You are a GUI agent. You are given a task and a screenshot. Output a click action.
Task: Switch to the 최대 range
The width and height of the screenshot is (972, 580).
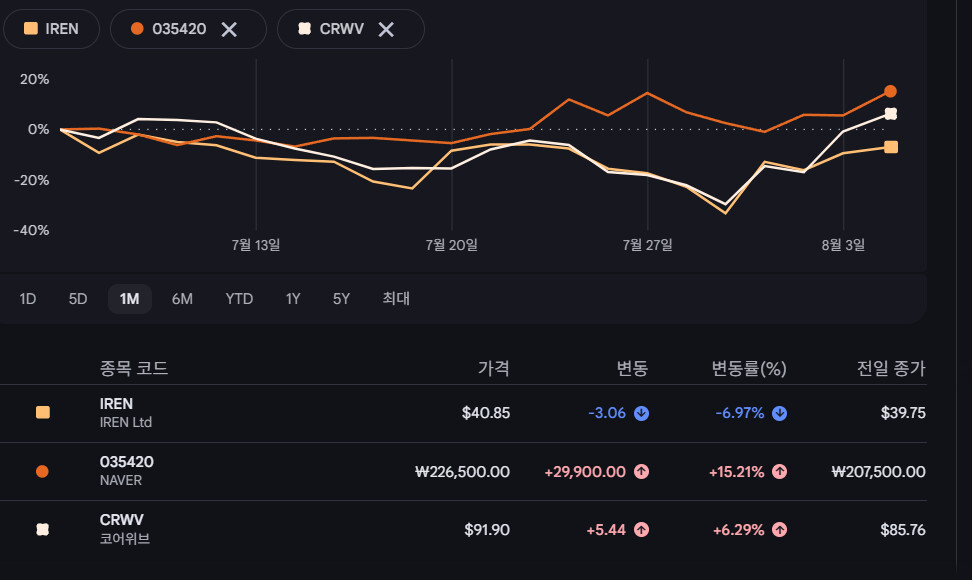point(396,299)
